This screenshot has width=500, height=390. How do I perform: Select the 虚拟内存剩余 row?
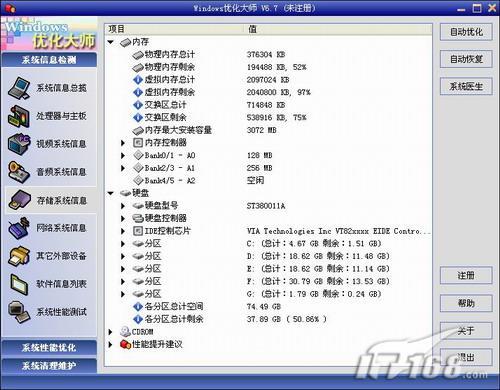click(x=269, y=92)
